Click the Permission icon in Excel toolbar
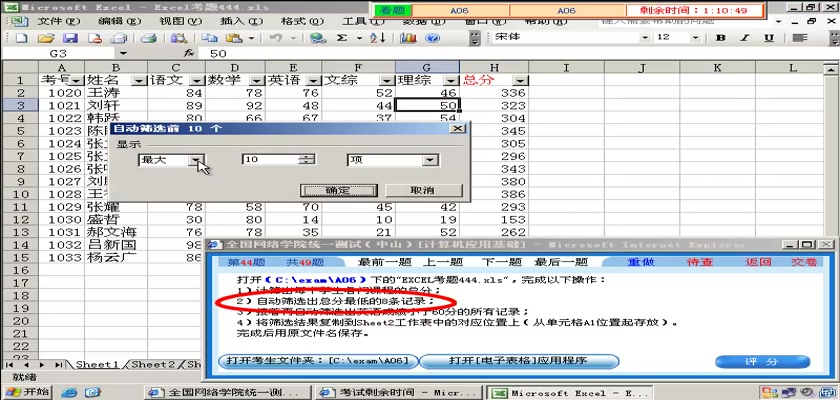Viewport: 840px width, 400px height. [x=95, y=38]
